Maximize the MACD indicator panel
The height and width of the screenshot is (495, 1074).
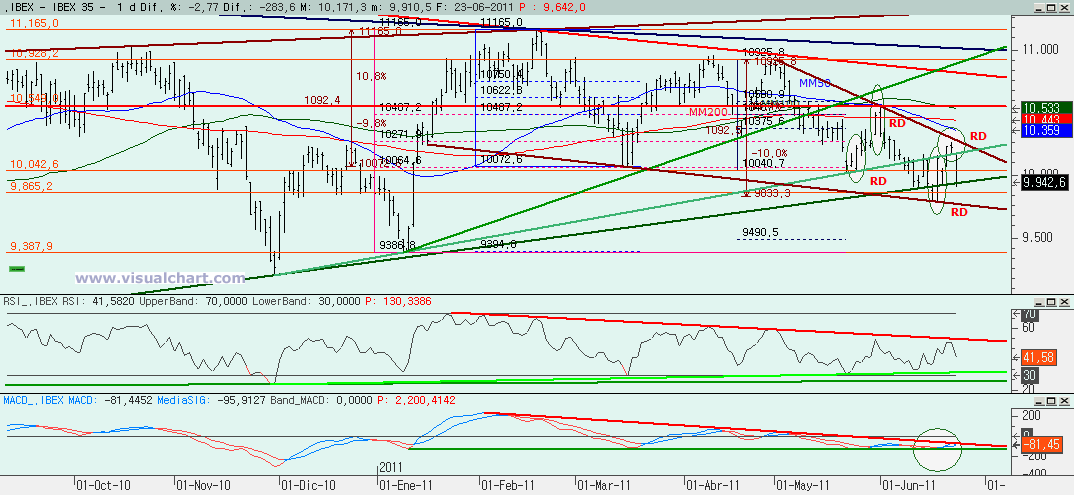(x=1051, y=399)
